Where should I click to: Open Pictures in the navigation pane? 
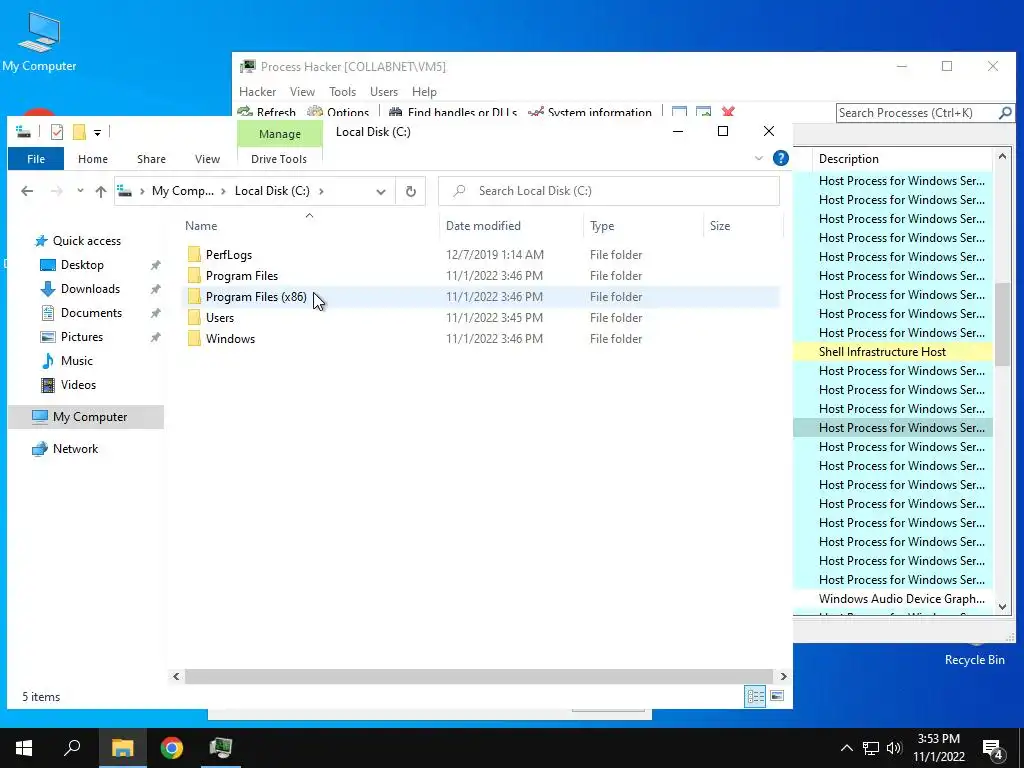tap(82, 337)
